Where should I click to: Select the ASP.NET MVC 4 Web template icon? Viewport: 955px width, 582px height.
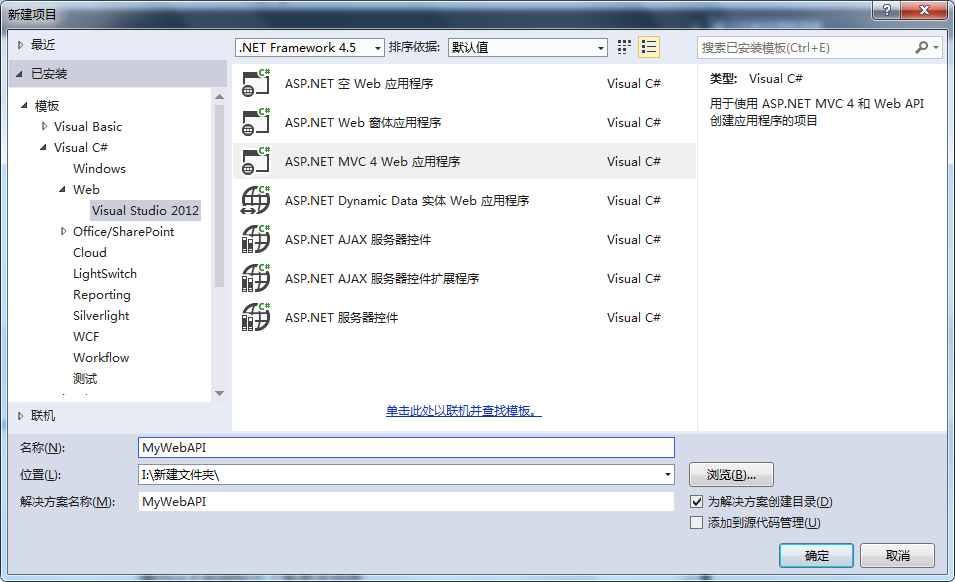256,162
